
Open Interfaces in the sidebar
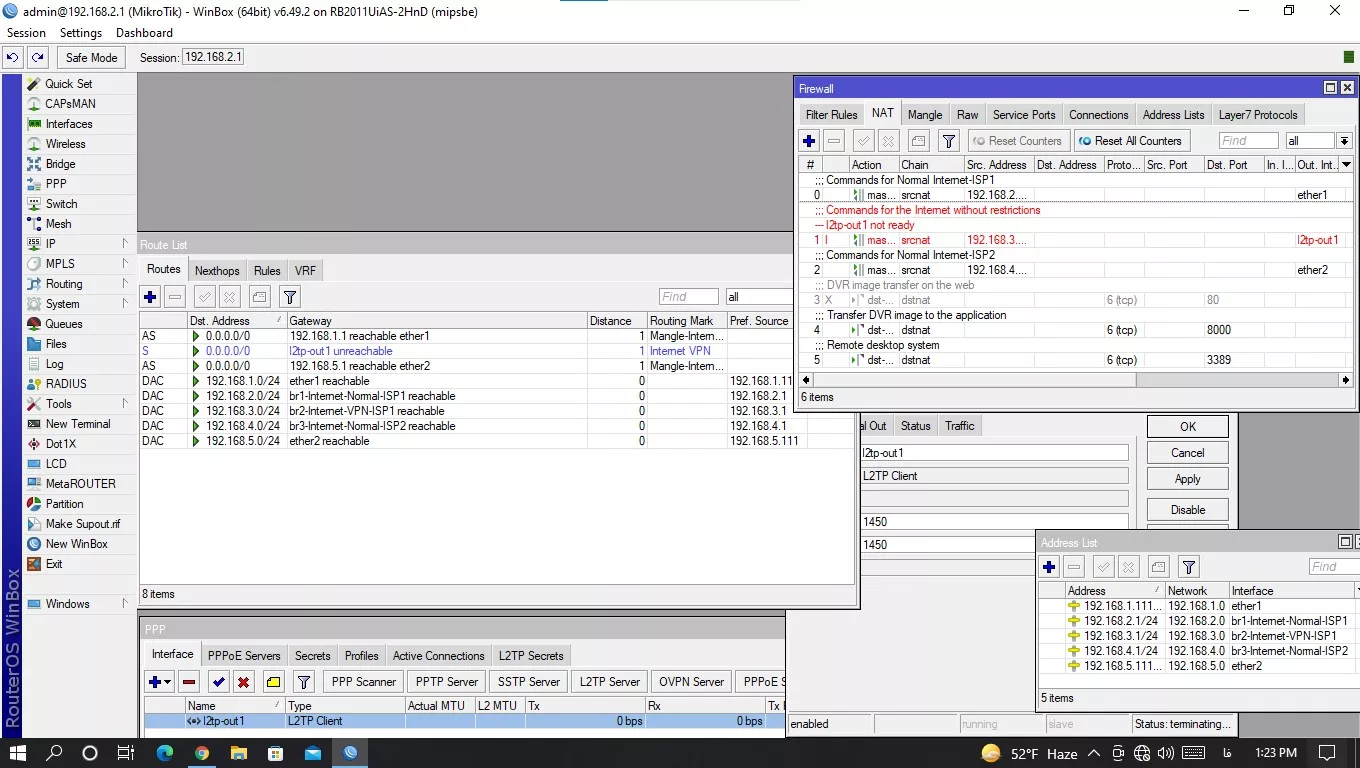(x=69, y=124)
